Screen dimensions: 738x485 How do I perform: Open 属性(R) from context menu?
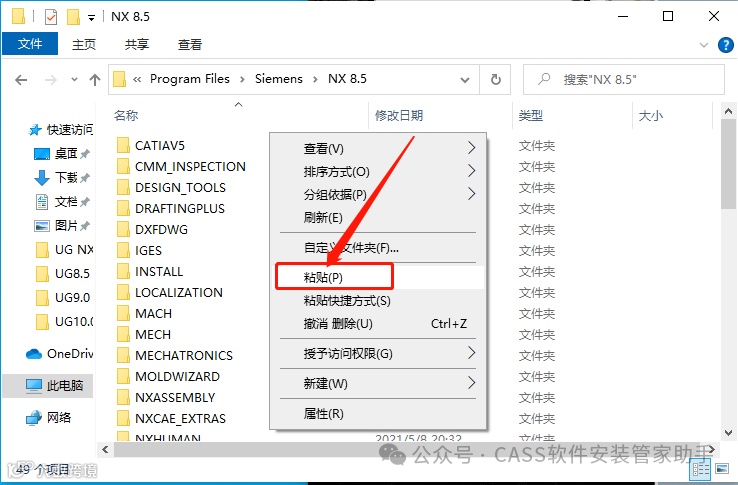click(378, 413)
